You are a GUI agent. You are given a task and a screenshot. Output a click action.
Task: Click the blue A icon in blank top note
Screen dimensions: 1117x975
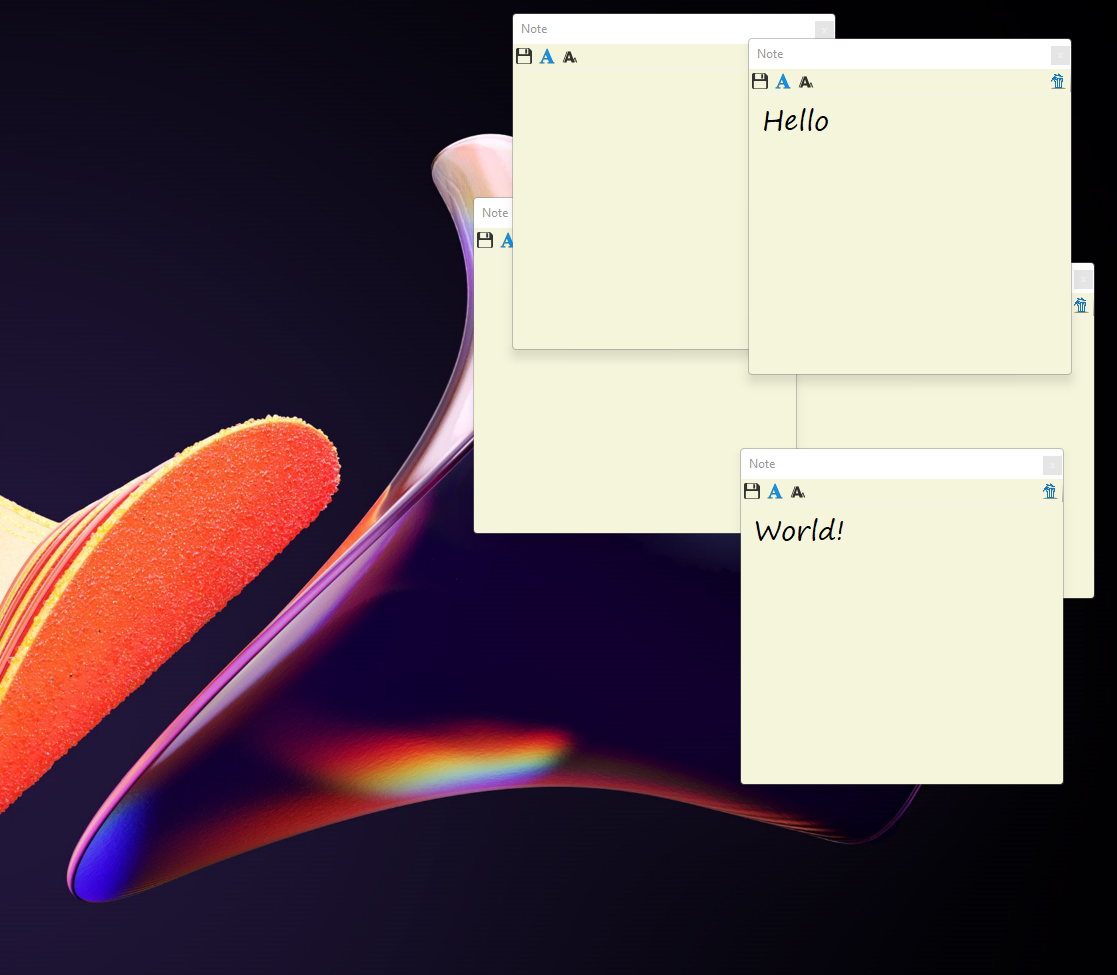pos(547,56)
